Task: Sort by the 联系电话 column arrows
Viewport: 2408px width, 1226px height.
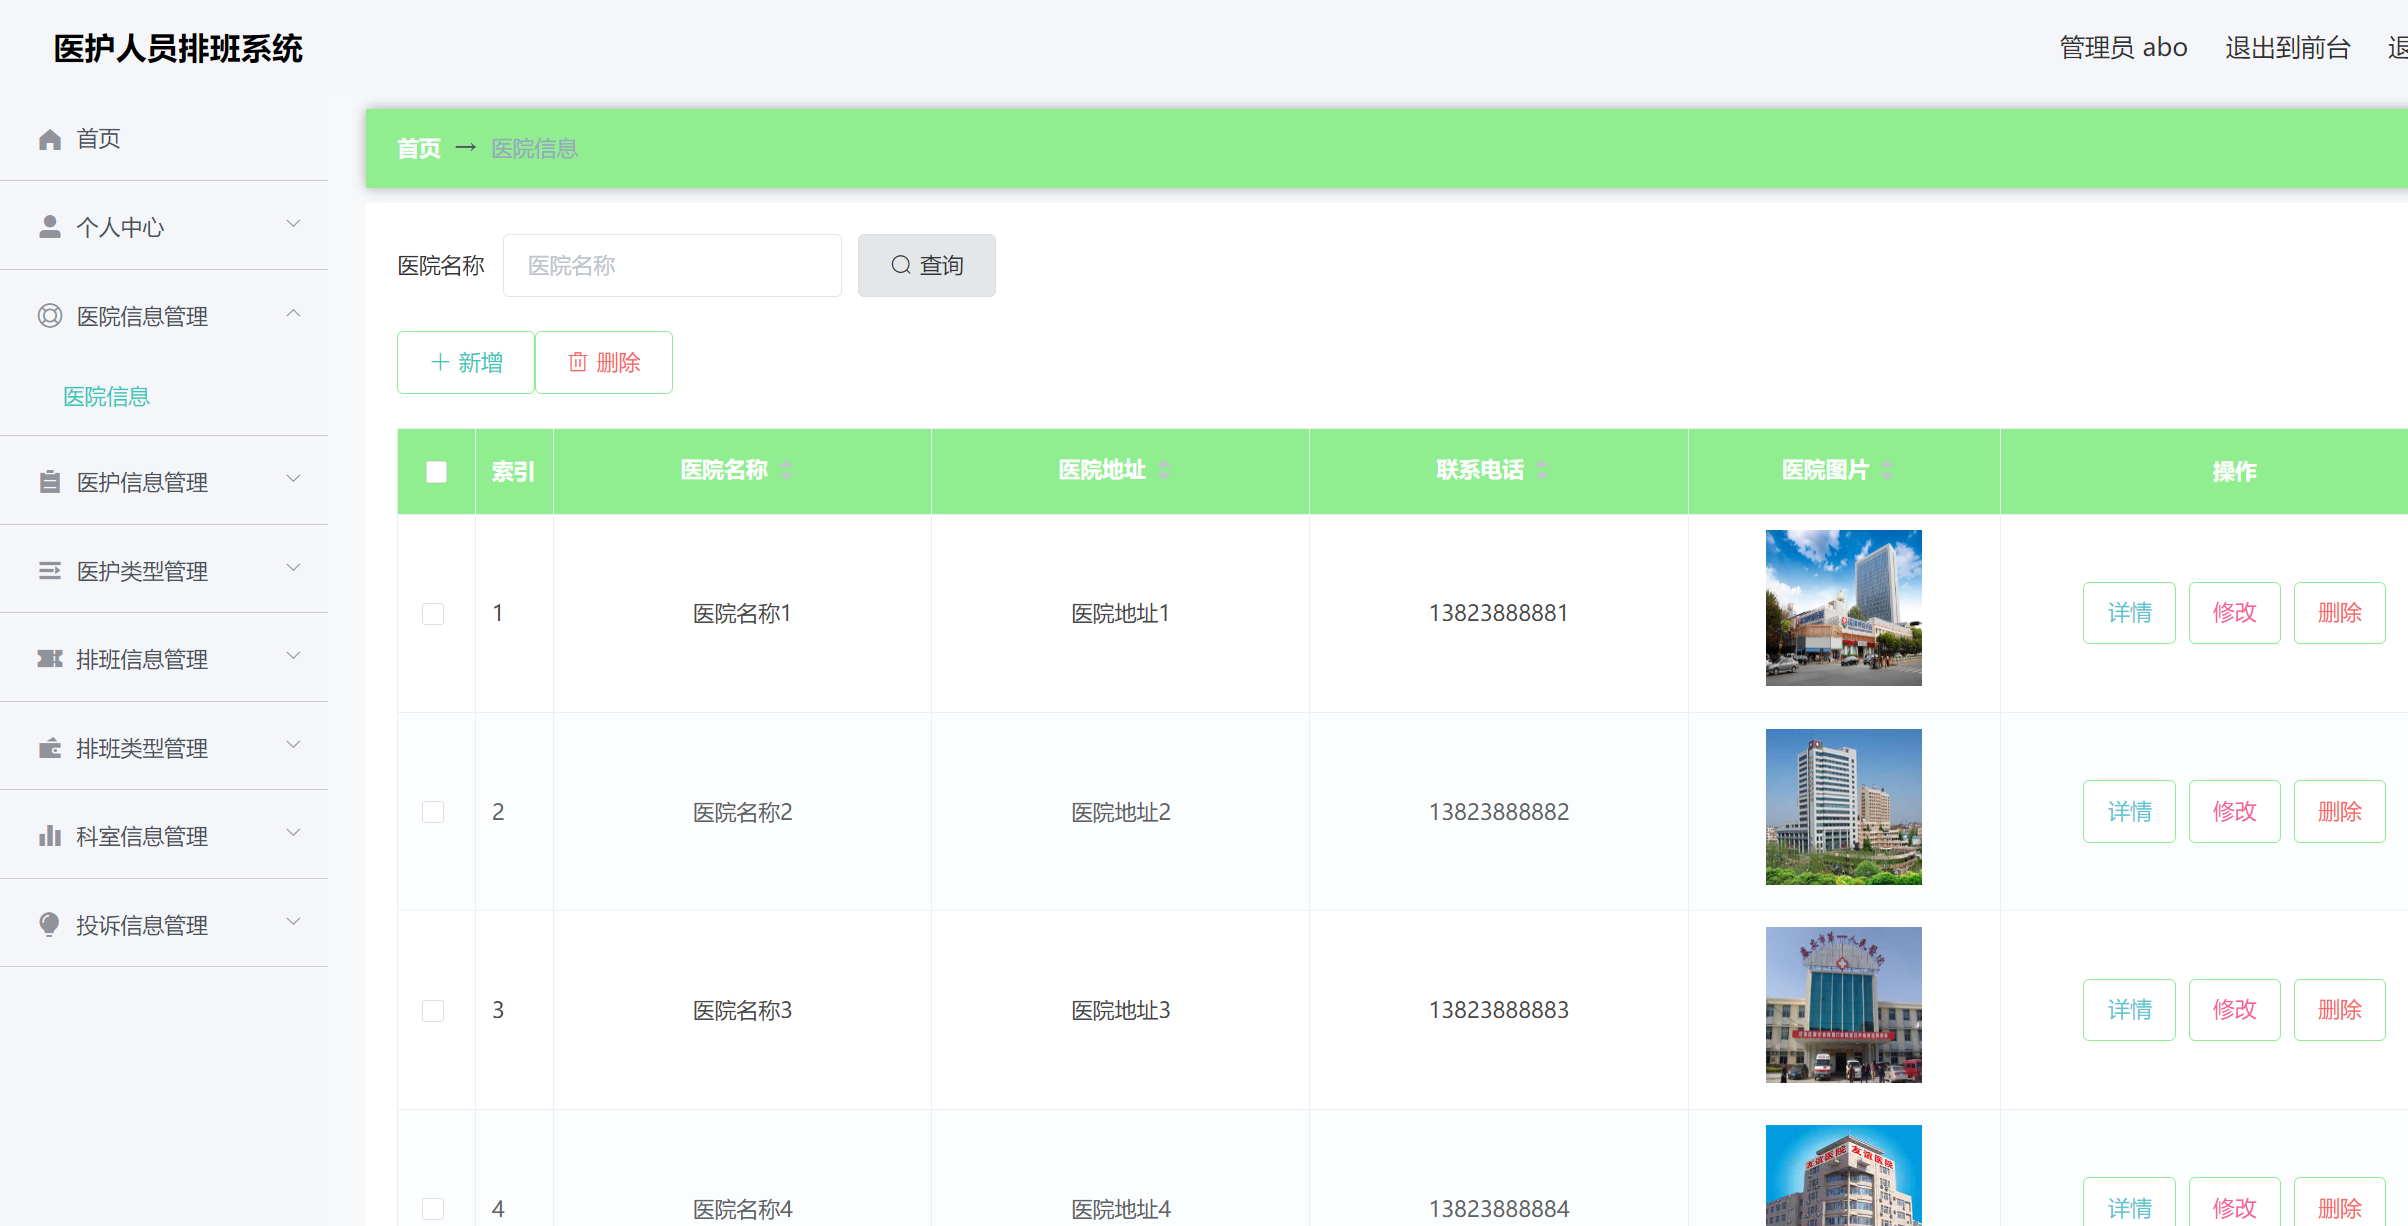Action: (1543, 470)
